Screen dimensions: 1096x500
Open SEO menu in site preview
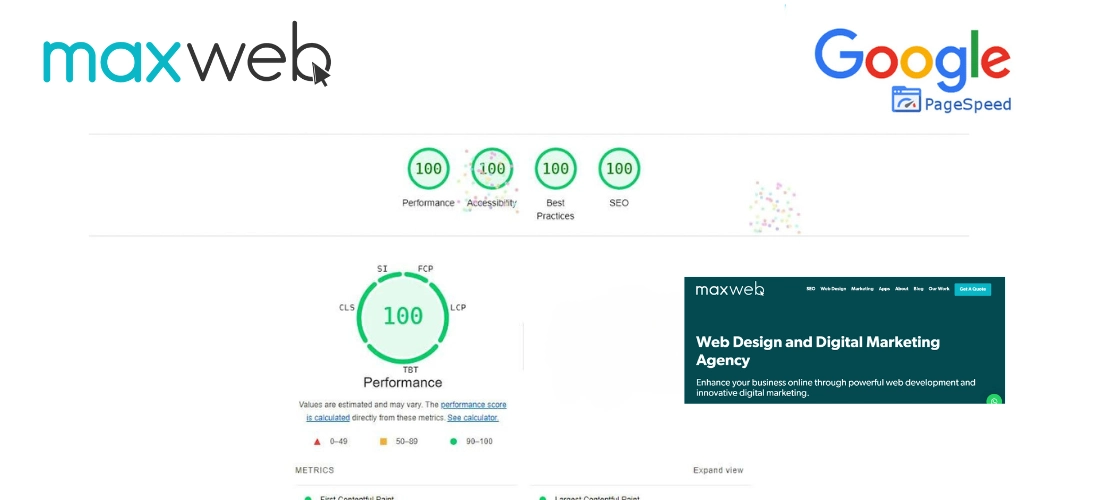coord(811,289)
